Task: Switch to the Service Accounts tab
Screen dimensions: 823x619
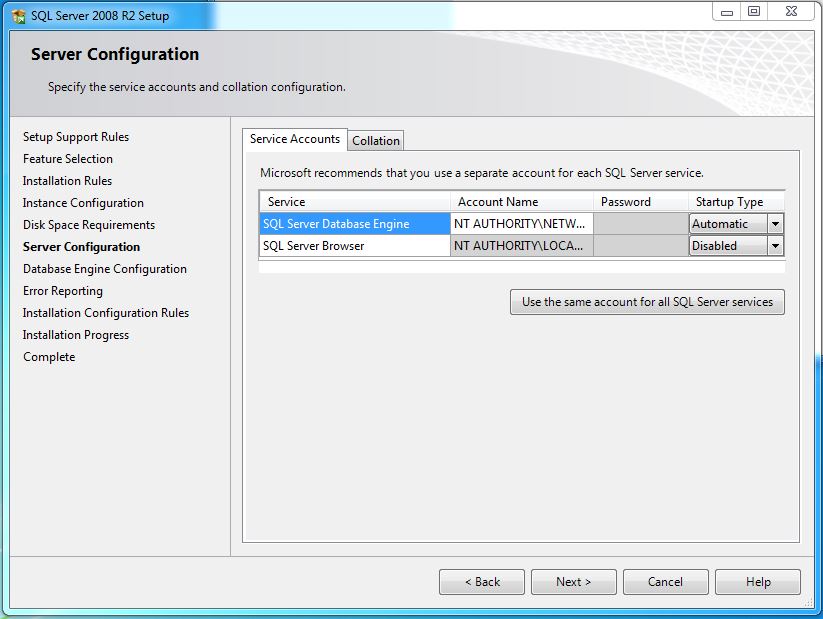Action: pos(294,139)
